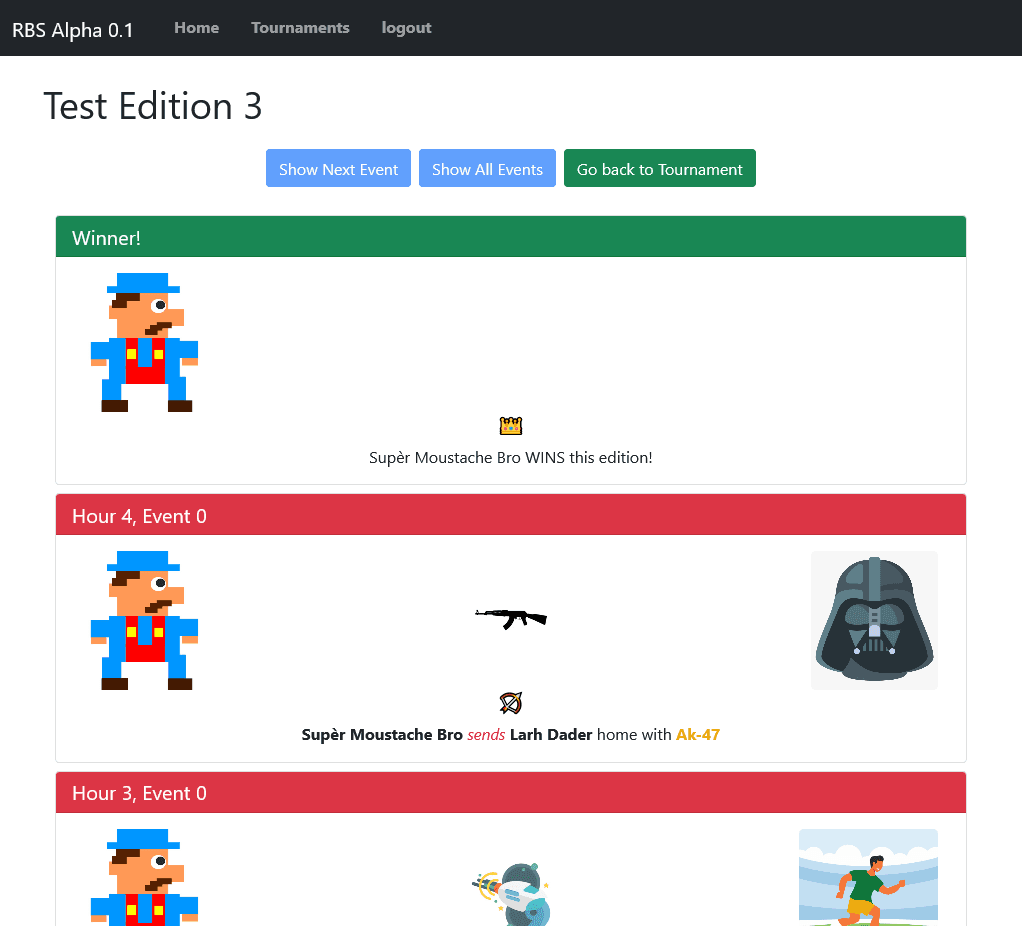Click the red italic word sends
This screenshot has height=926, width=1022.
coord(486,734)
